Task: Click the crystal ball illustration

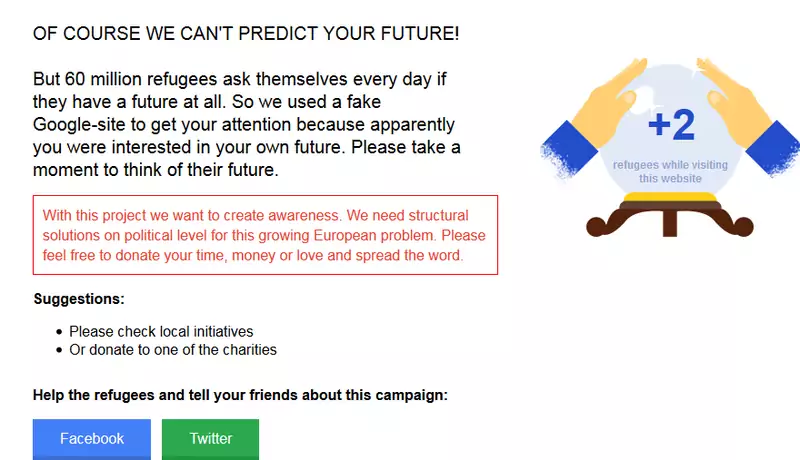Action: tap(670, 134)
